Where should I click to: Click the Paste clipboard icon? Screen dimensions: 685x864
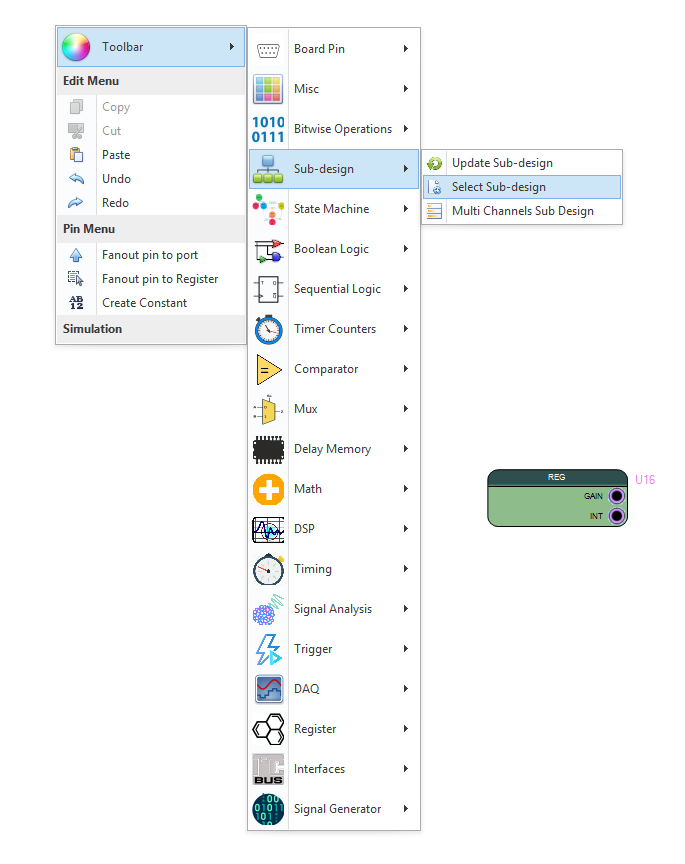76,155
